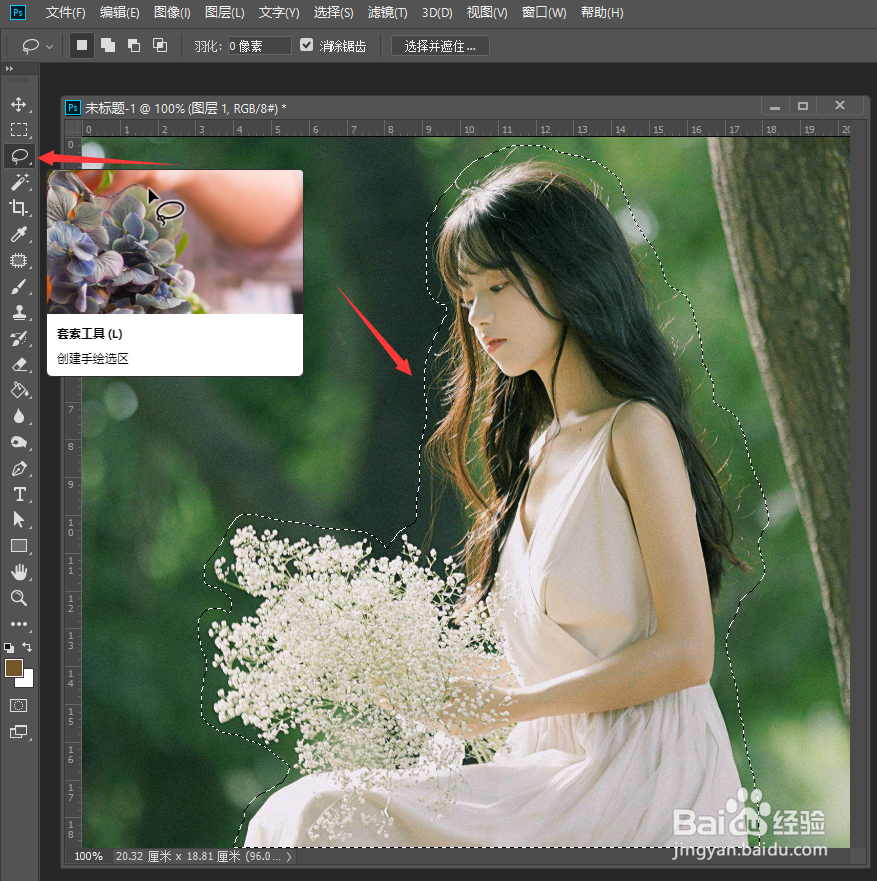Open the 窗口(W) menu
The height and width of the screenshot is (881, 877).
pos(544,12)
